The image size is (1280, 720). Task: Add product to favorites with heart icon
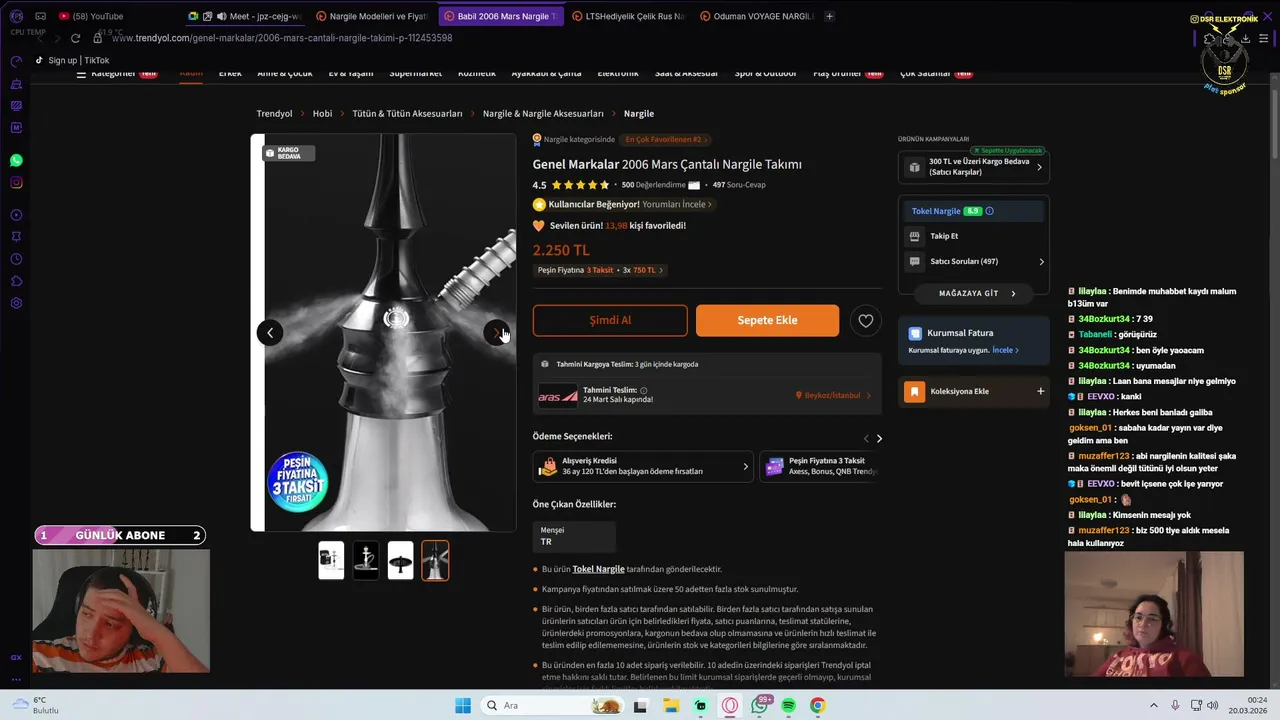[866, 320]
